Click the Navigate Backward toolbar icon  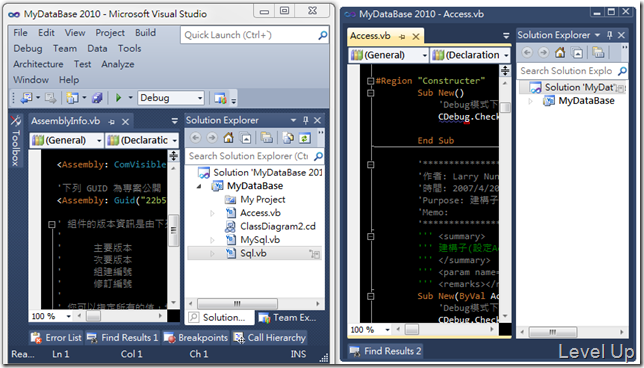[x=26, y=98]
